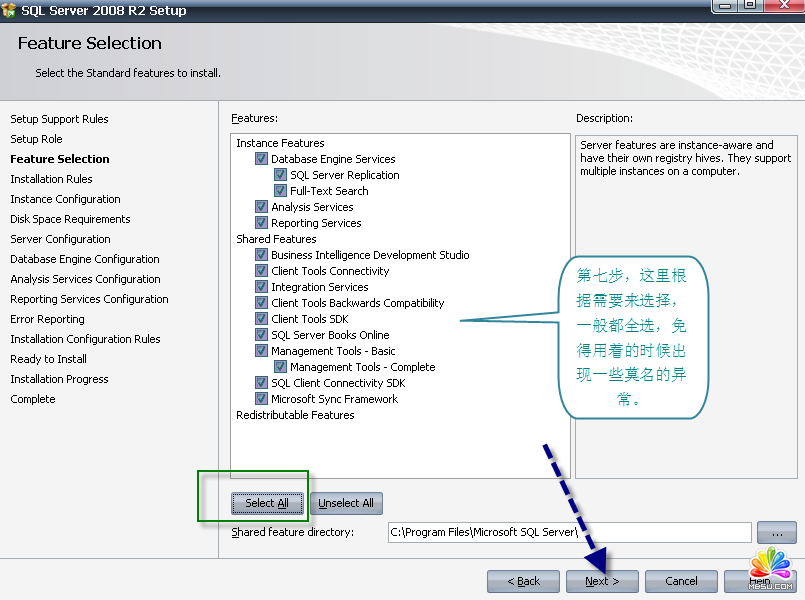805x600 pixels.
Task: Uncheck Business Intelligence Development Studio
Action: coord(262,255)
